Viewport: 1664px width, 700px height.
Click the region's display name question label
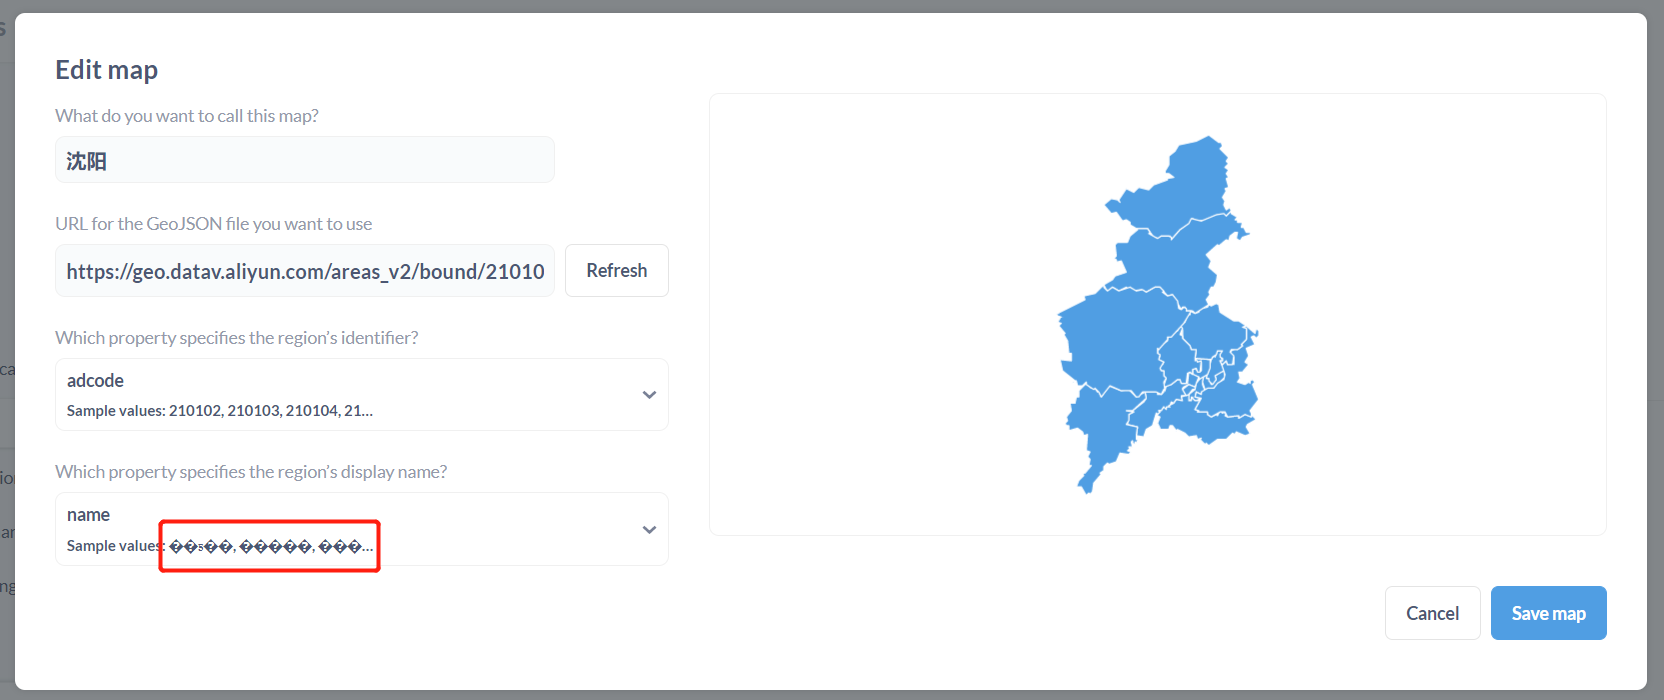(251, 472)
